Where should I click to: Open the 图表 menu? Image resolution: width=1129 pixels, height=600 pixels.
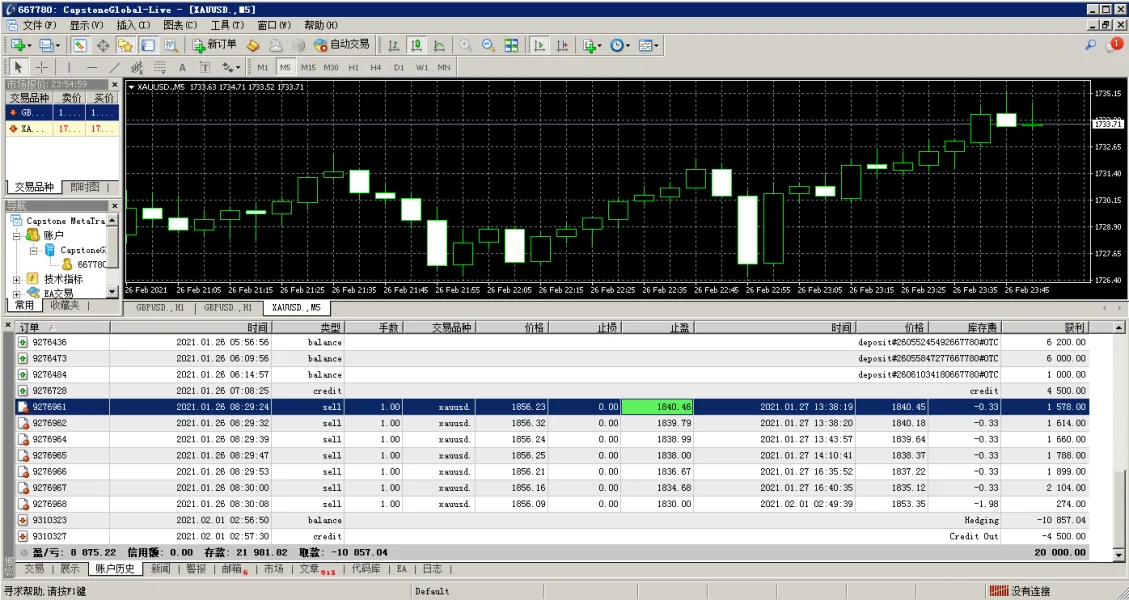180,25
